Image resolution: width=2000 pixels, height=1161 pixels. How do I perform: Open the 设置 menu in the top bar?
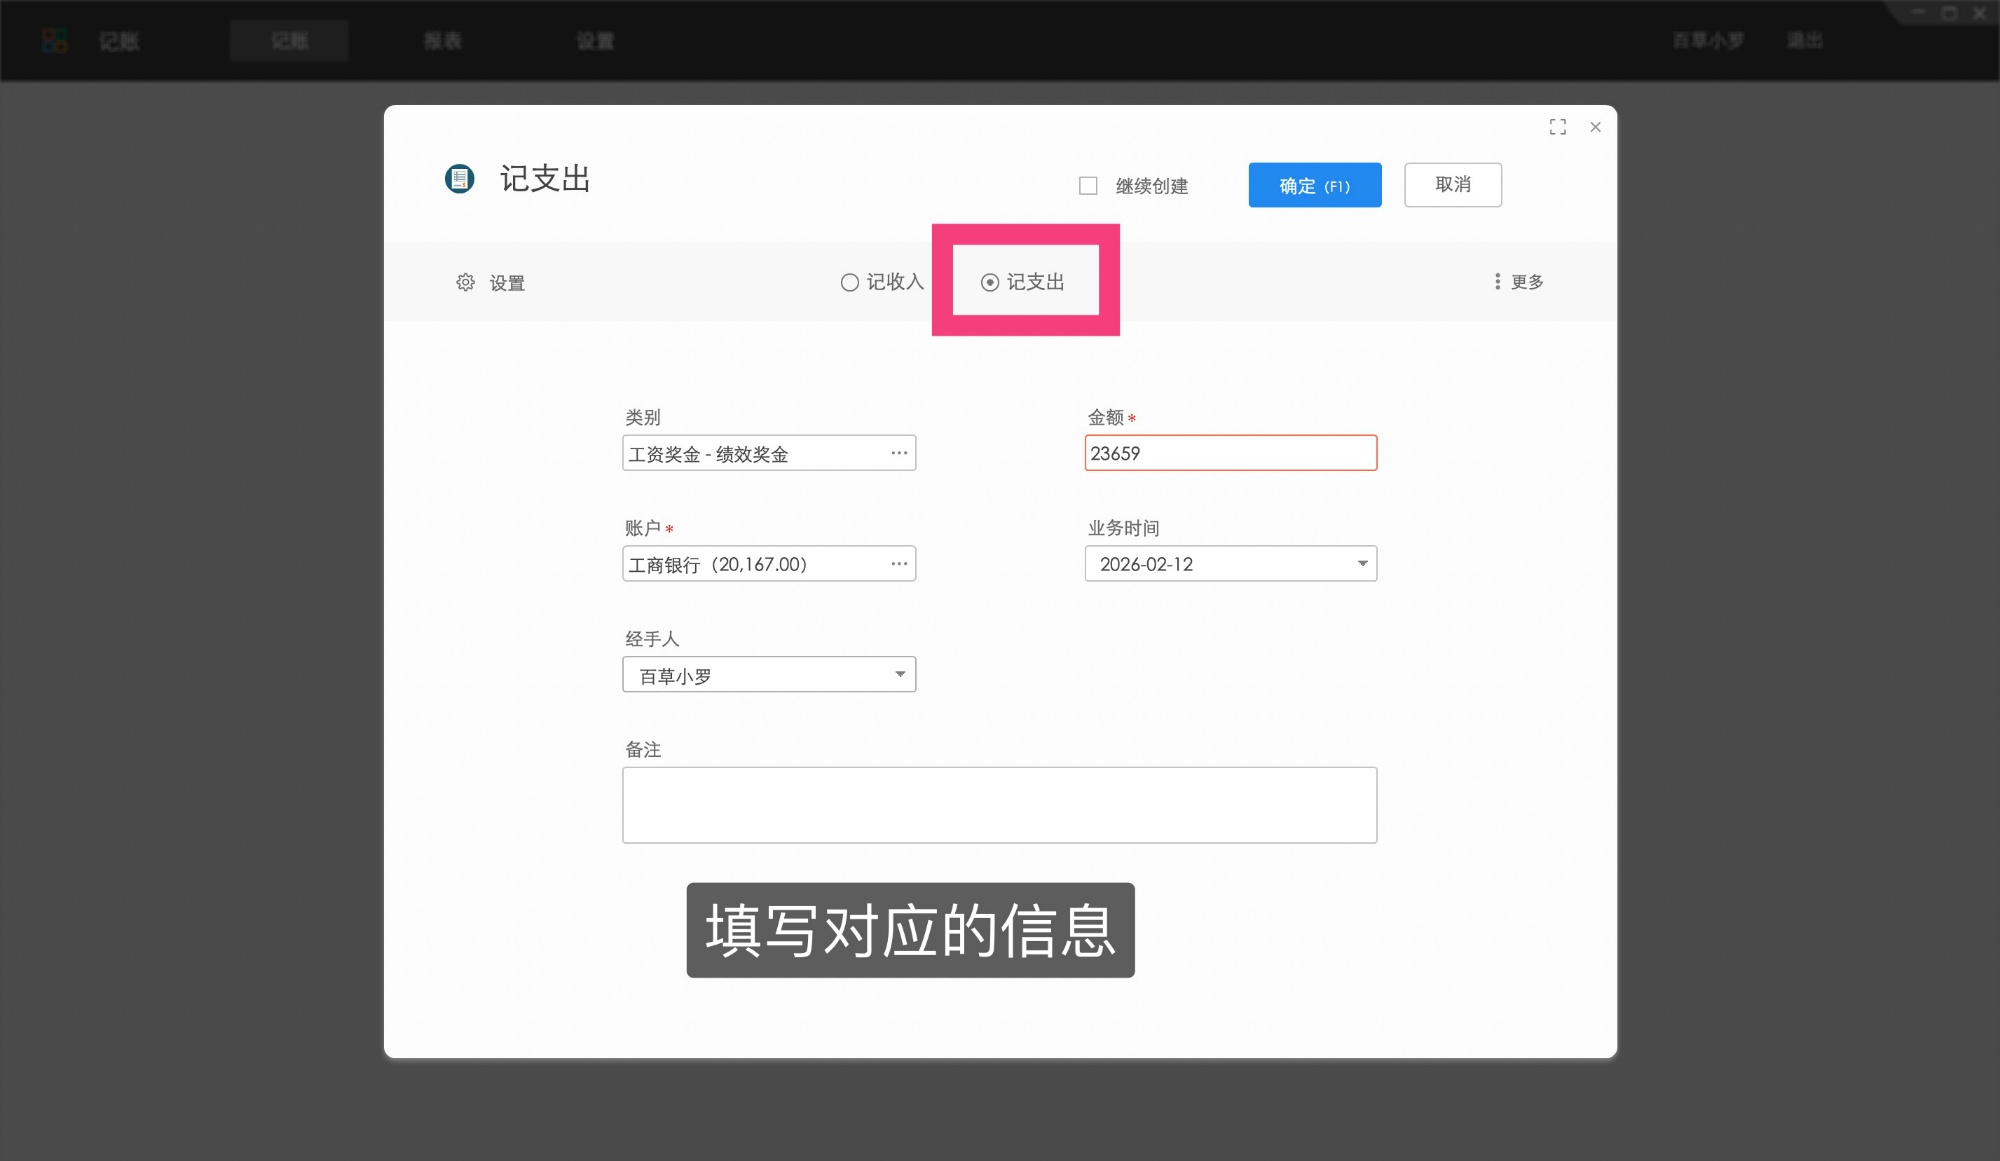pos(593,41)
